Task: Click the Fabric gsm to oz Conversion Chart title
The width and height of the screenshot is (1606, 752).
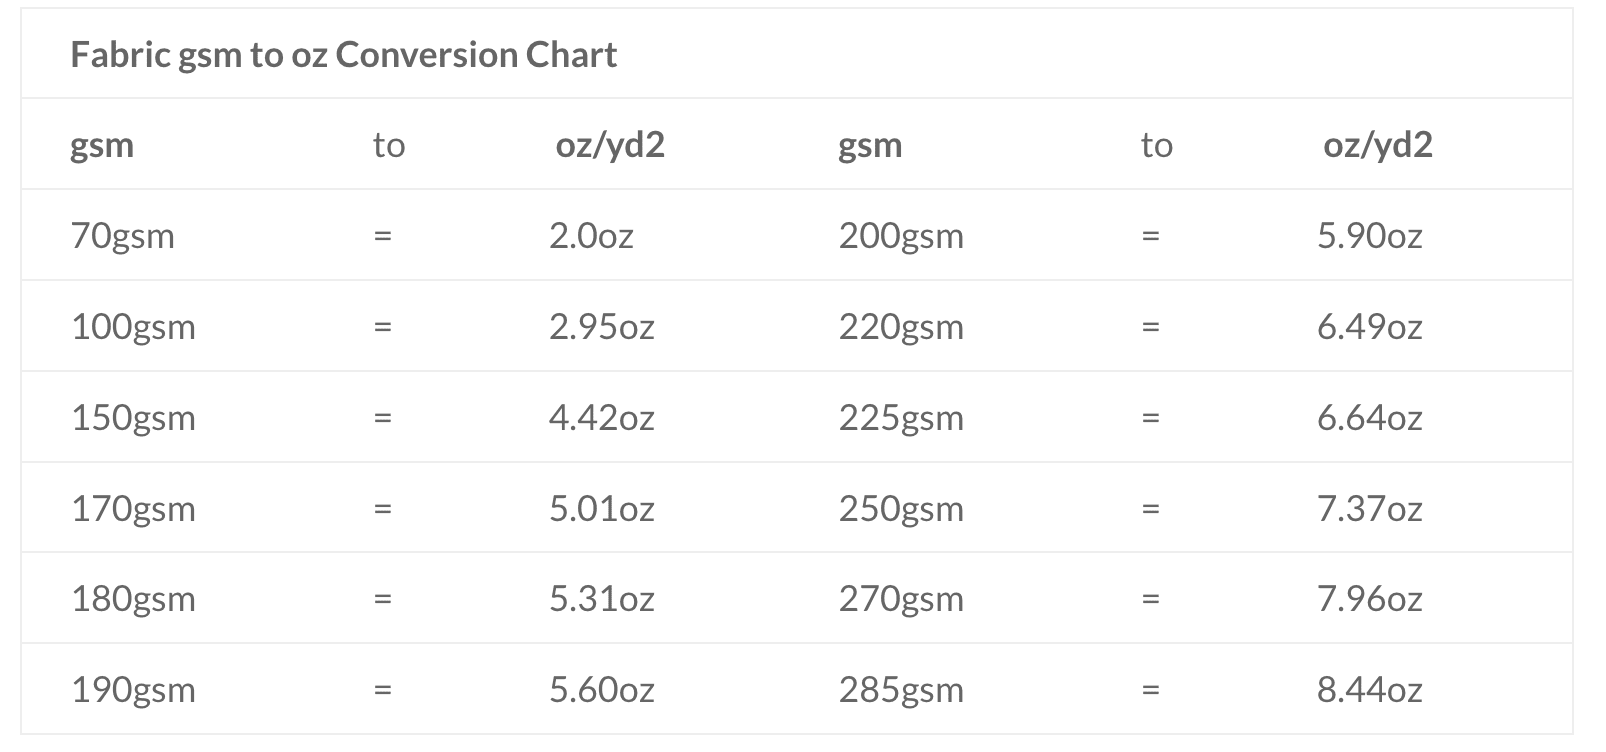Action: click(343, 54)
